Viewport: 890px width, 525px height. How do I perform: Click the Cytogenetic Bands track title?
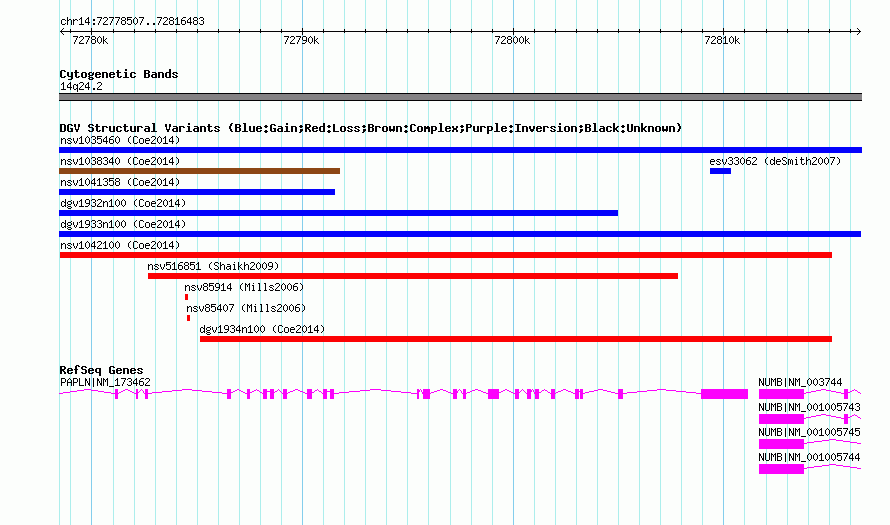[x=119, y=74]
